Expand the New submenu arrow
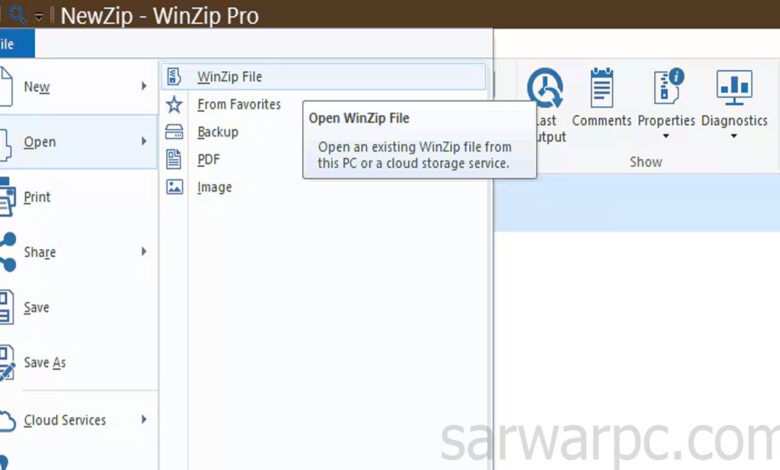The width and height of the screenshot is (780, 470). click(144, 86)
